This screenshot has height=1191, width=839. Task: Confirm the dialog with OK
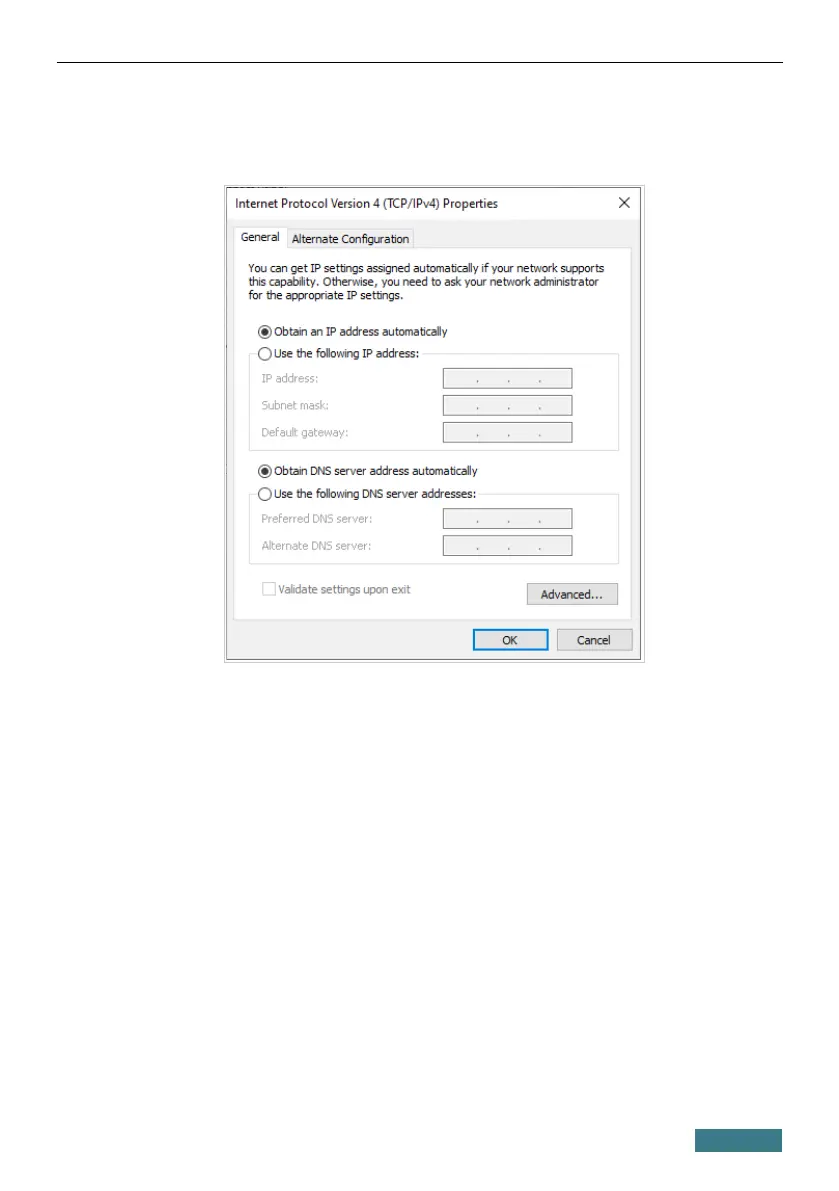(510, 640)
